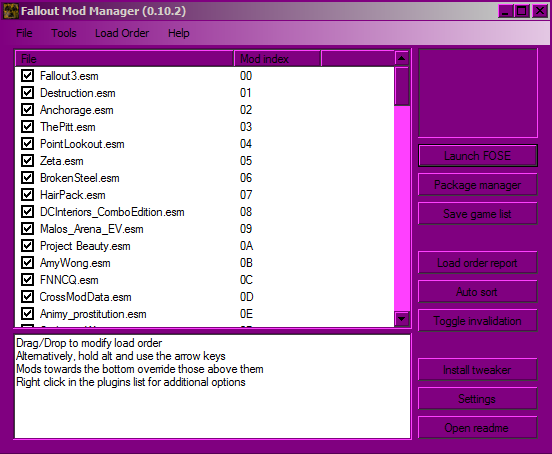Click Open readme button
552x454 pixels.
pyautogui.click(x=478, y=428)
